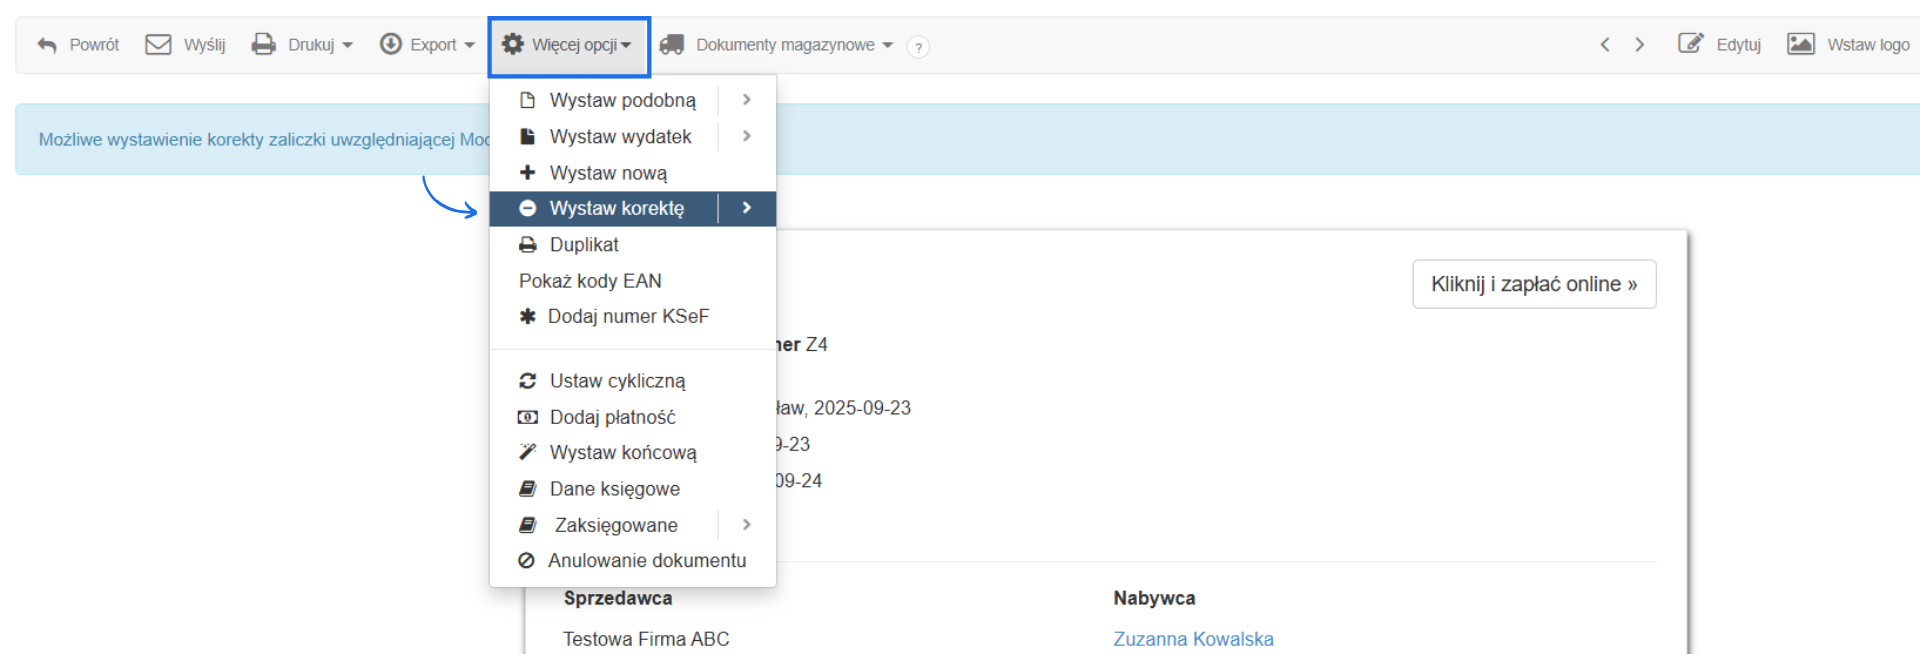
Task: Click the Dokumenty magazynowe truck icon
Action: (x=672, y=45)
